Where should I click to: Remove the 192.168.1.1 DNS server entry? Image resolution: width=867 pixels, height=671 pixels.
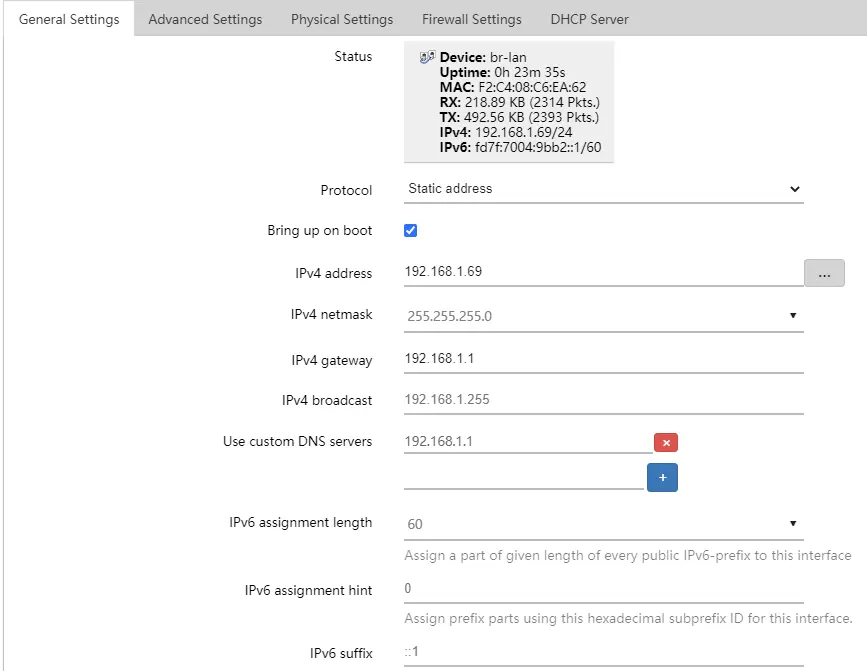(x=666, y=442)
